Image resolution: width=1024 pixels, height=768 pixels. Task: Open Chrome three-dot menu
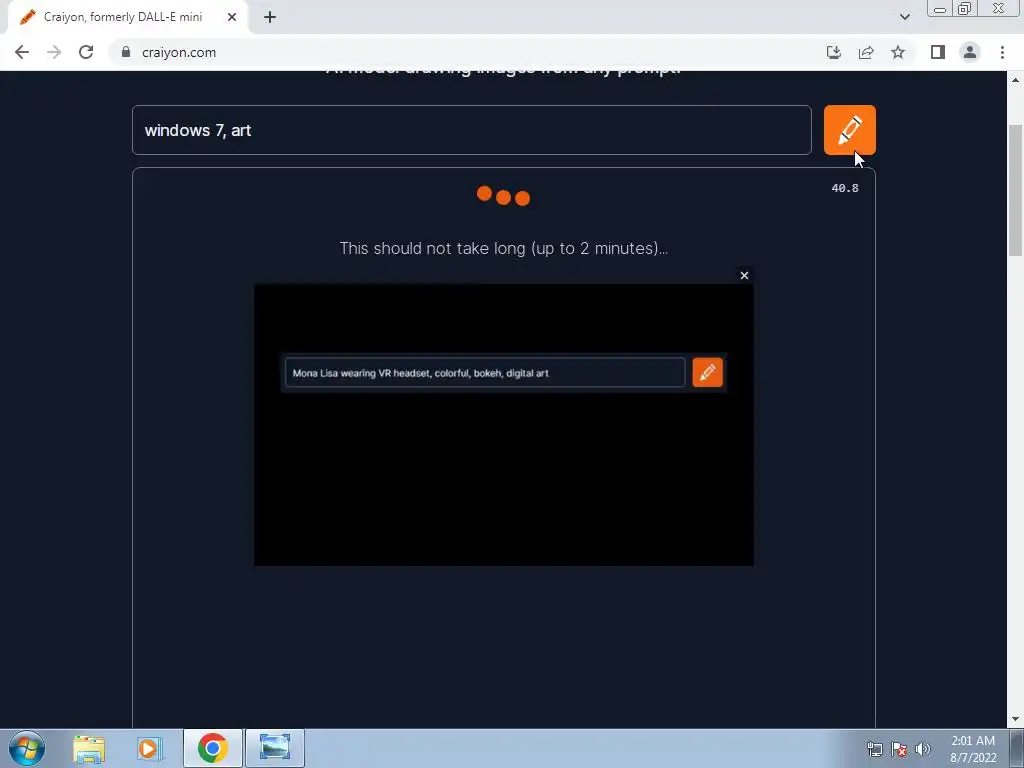pyautogui.click(x=1002, y=52)
